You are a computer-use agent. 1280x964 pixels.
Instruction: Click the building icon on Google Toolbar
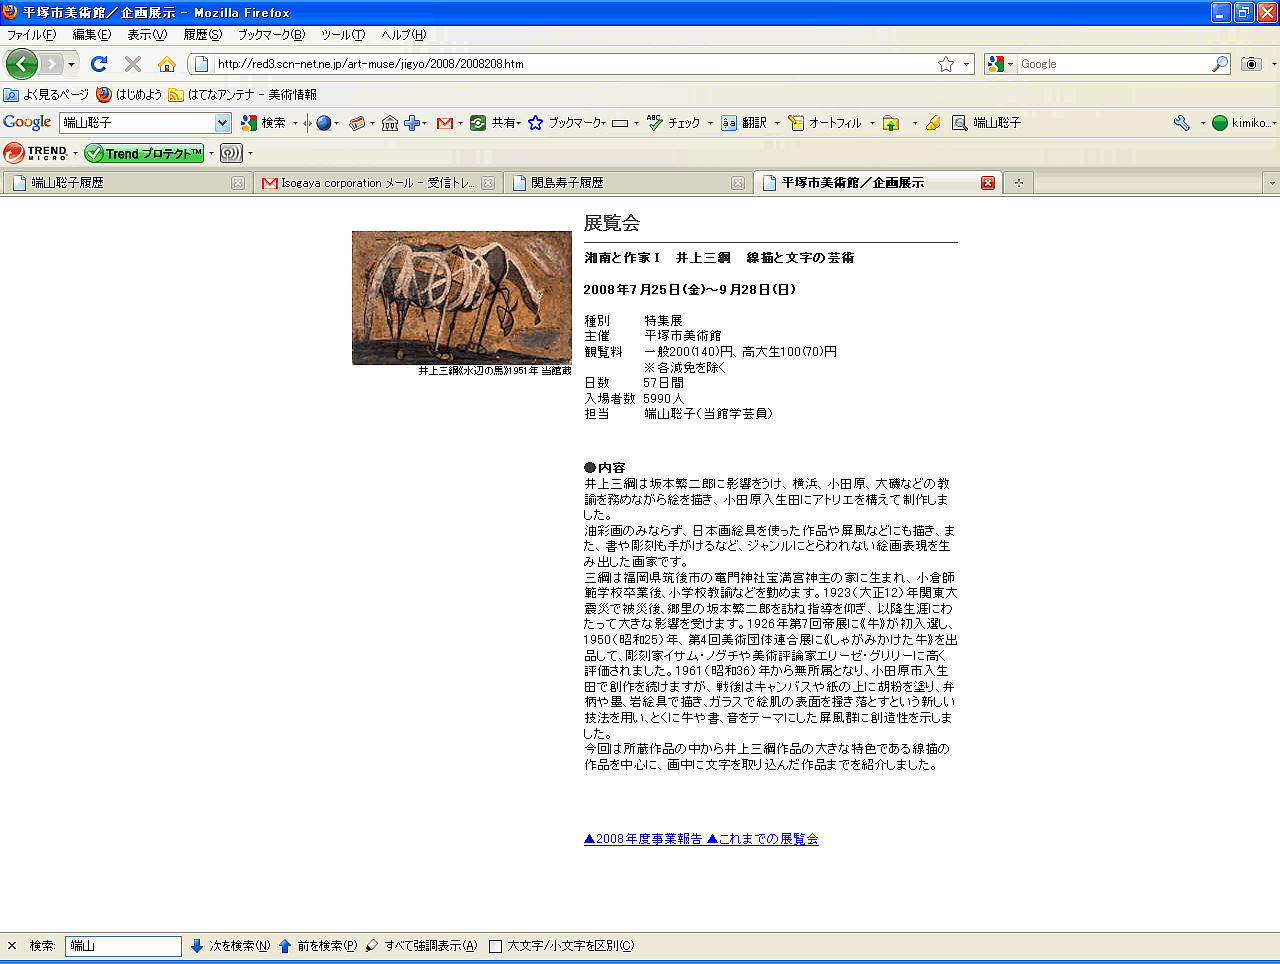[390, 123]
